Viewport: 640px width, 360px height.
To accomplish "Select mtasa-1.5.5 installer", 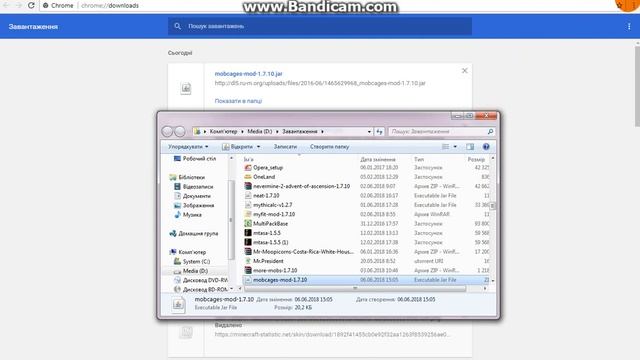I will coord(262,233).
